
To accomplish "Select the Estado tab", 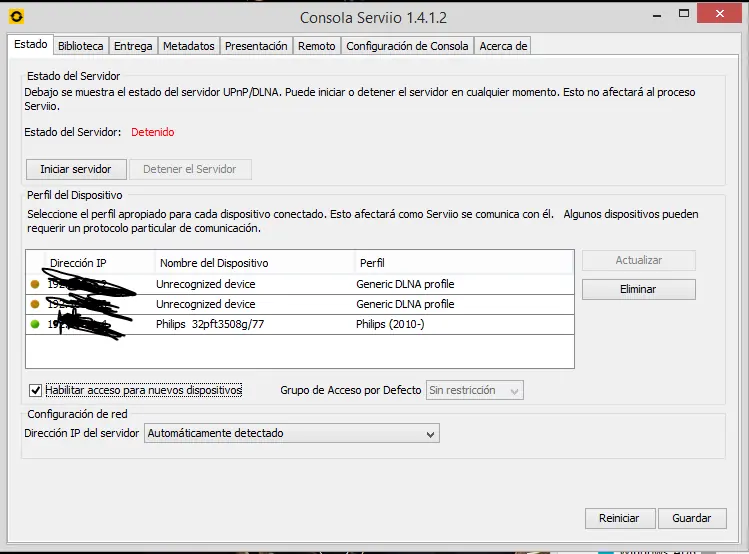I will coord(31,45).
